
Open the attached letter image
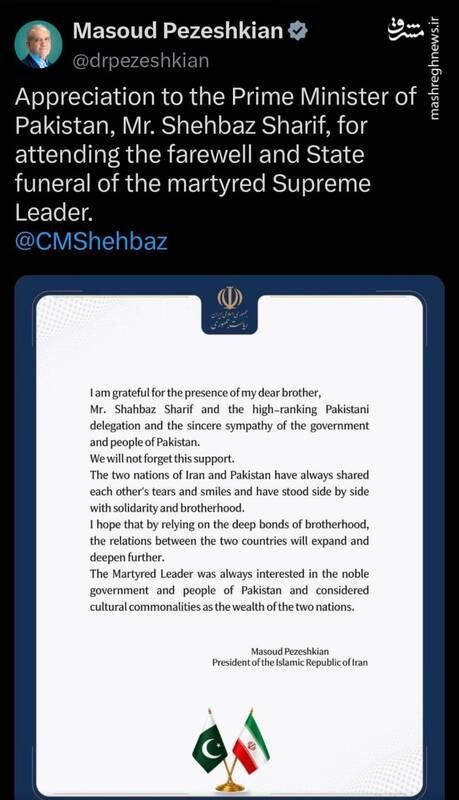coord(230,537)
